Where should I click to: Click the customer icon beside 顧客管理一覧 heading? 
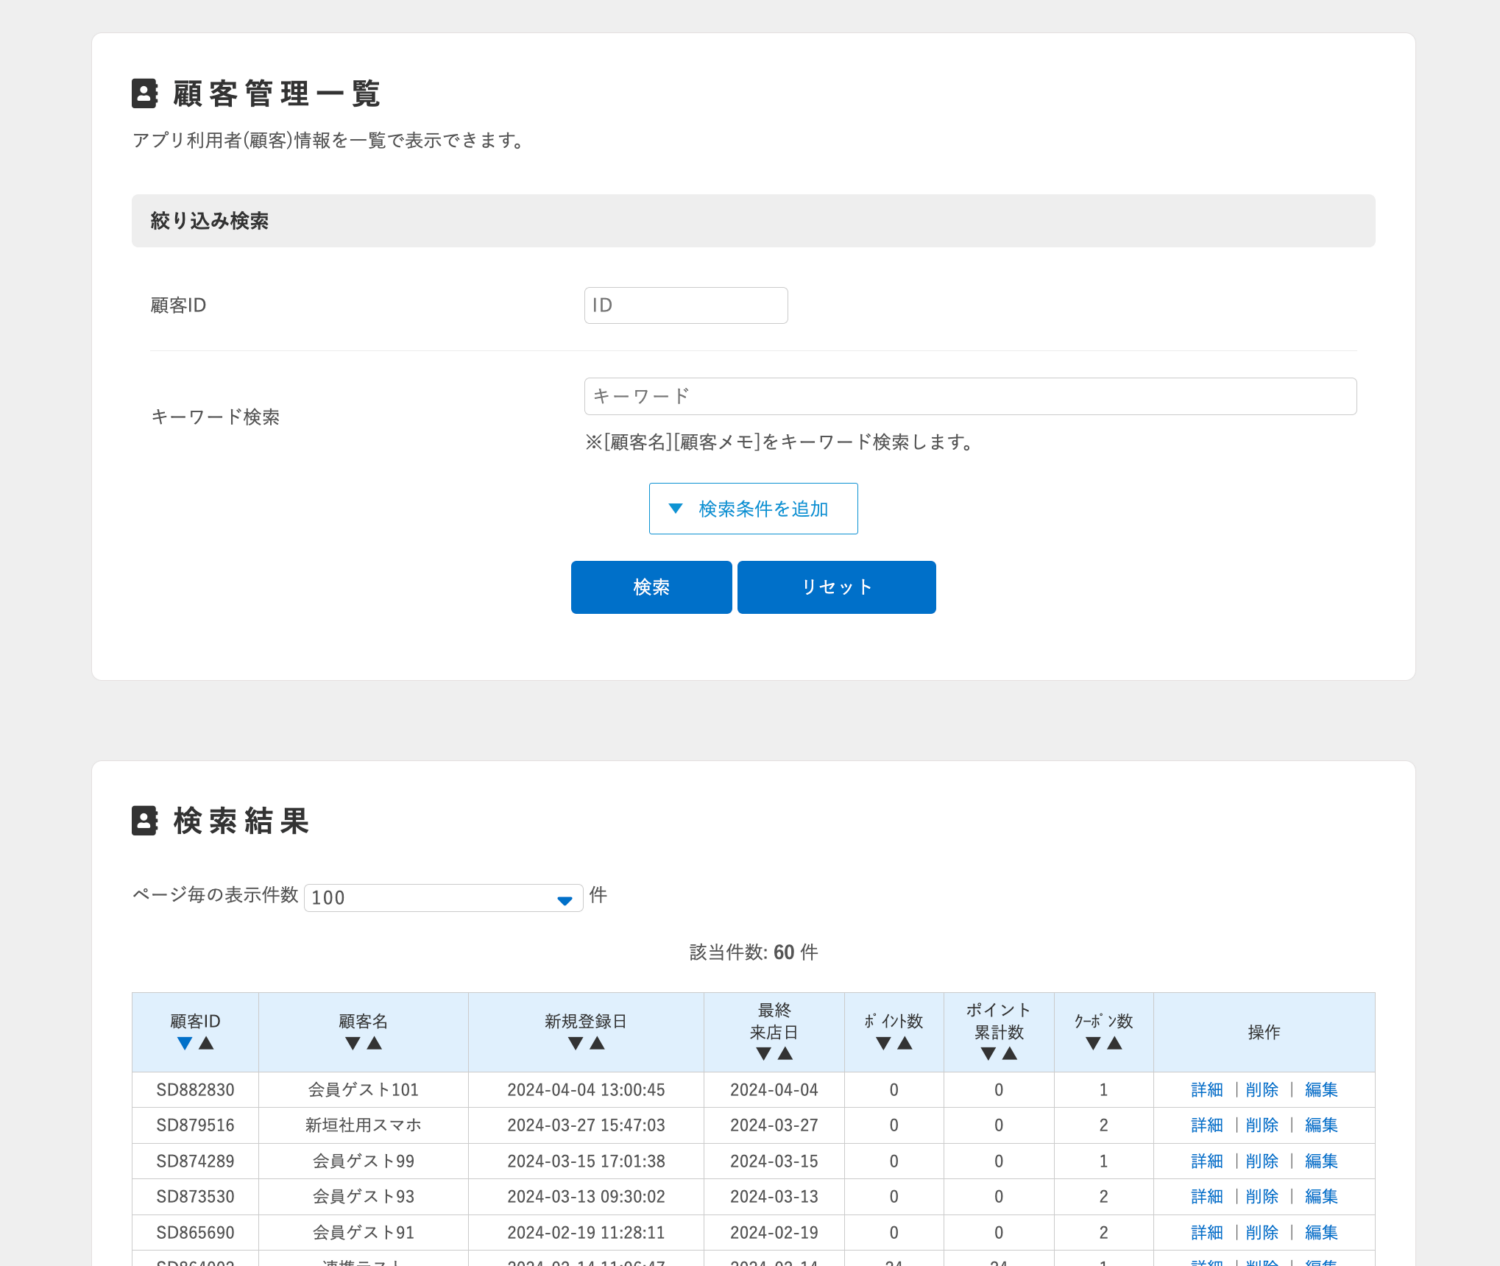point(144,93)
